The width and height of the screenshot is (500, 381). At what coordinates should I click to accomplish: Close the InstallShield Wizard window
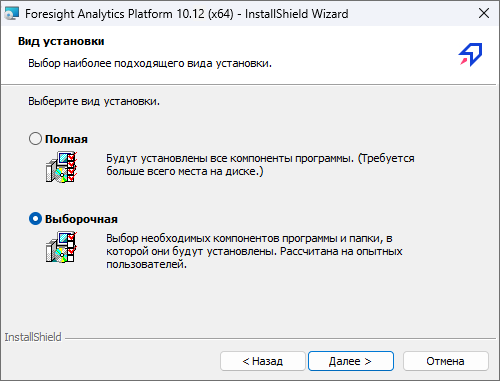coord(484,13)
